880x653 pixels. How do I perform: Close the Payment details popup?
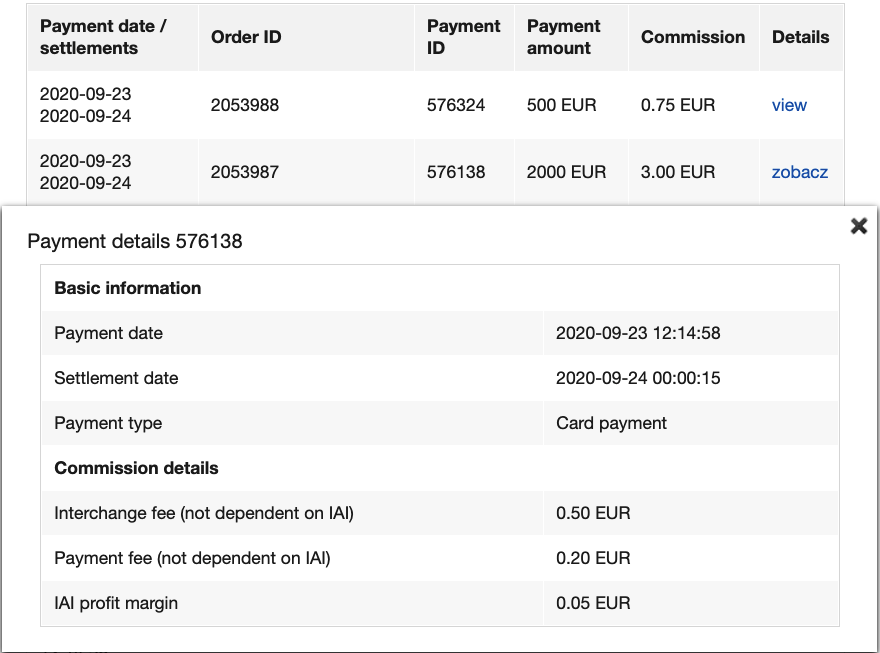tap(858, 226)
